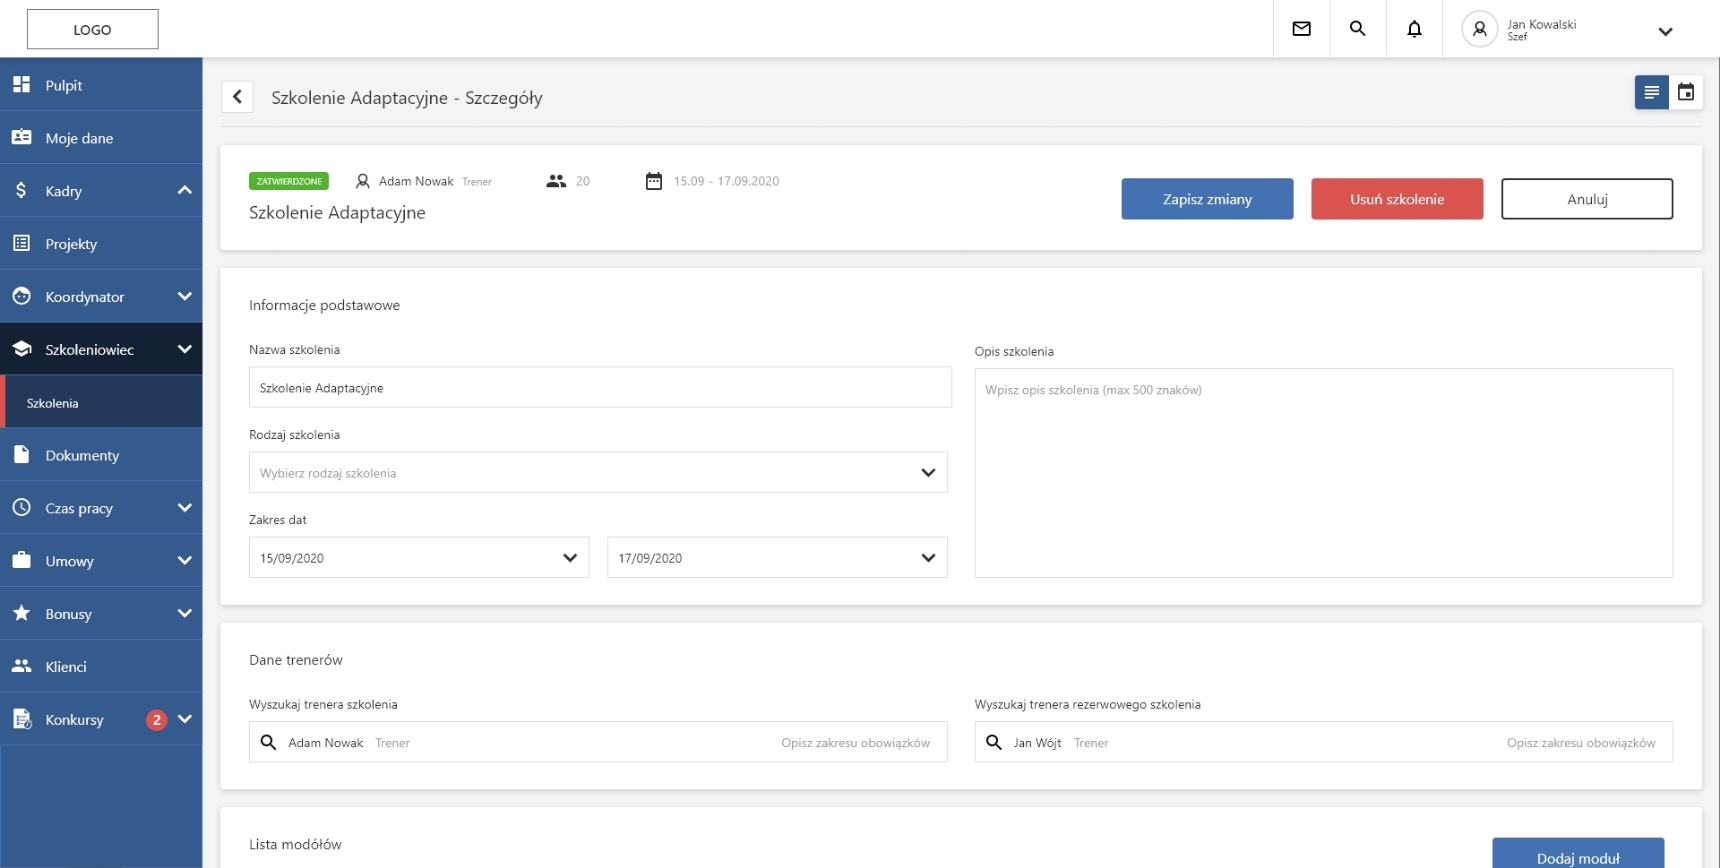The image size is (1720, 868).
Task: Click the search icon in reserve trainer field
Action: pyautogui.click(x=994, y=742)
